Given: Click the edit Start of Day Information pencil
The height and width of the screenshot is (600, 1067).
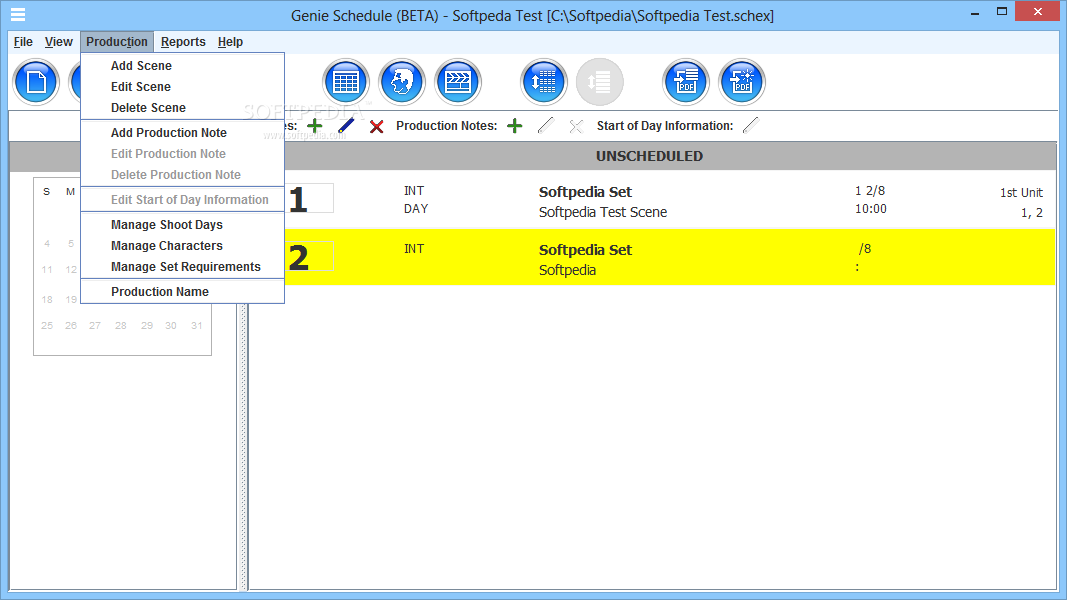Looking at the screenshot, I should (751, 125).
